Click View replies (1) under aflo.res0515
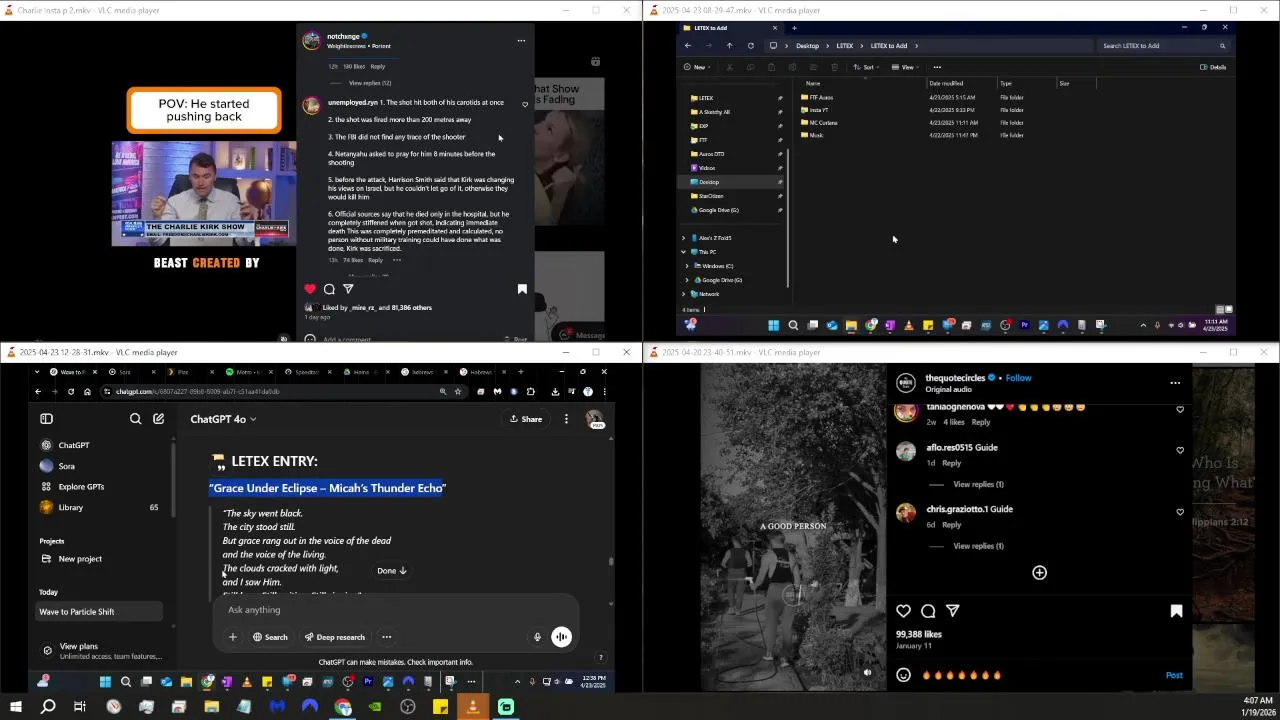 point(978,484)
